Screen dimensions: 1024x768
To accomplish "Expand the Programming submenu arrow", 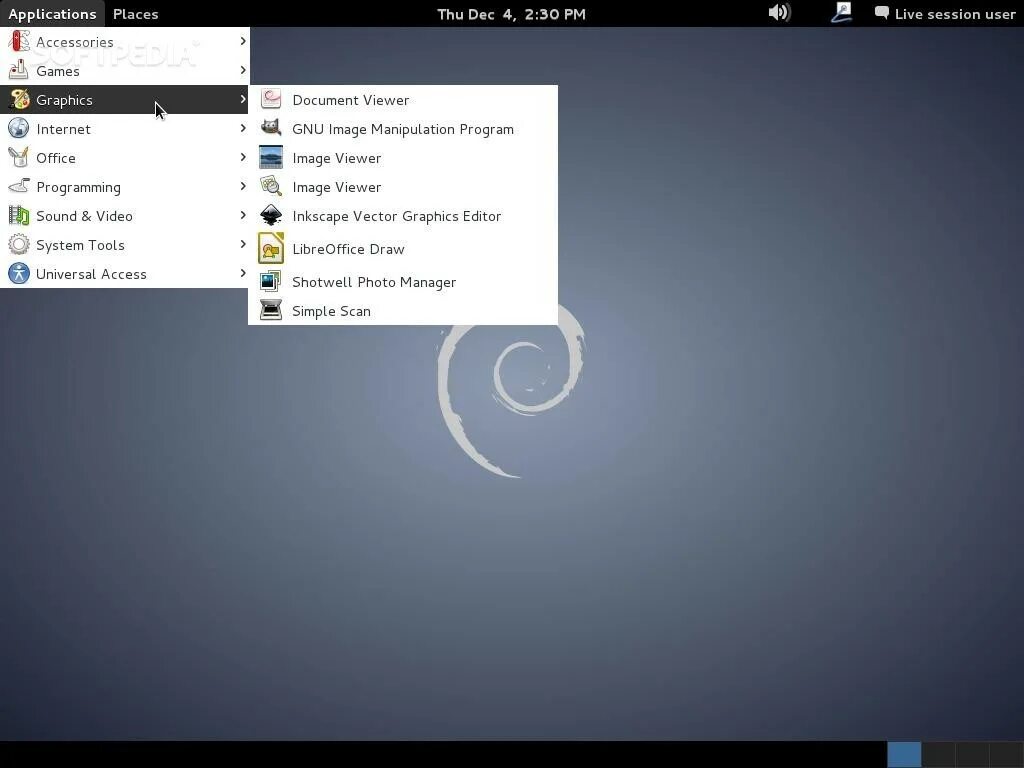I will (x=243, y=186).
